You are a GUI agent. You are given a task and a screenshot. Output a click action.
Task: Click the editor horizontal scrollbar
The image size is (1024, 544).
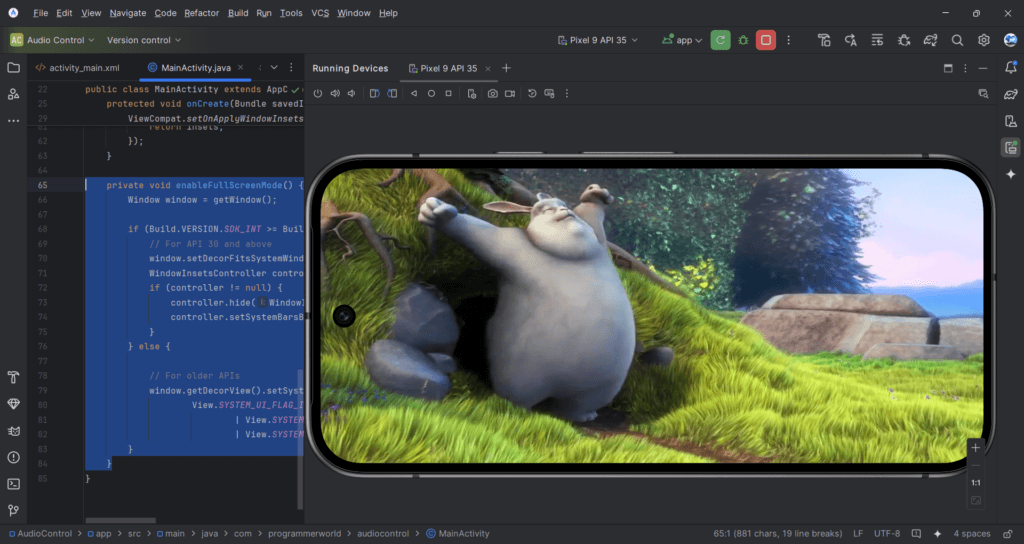coord(120,520)
